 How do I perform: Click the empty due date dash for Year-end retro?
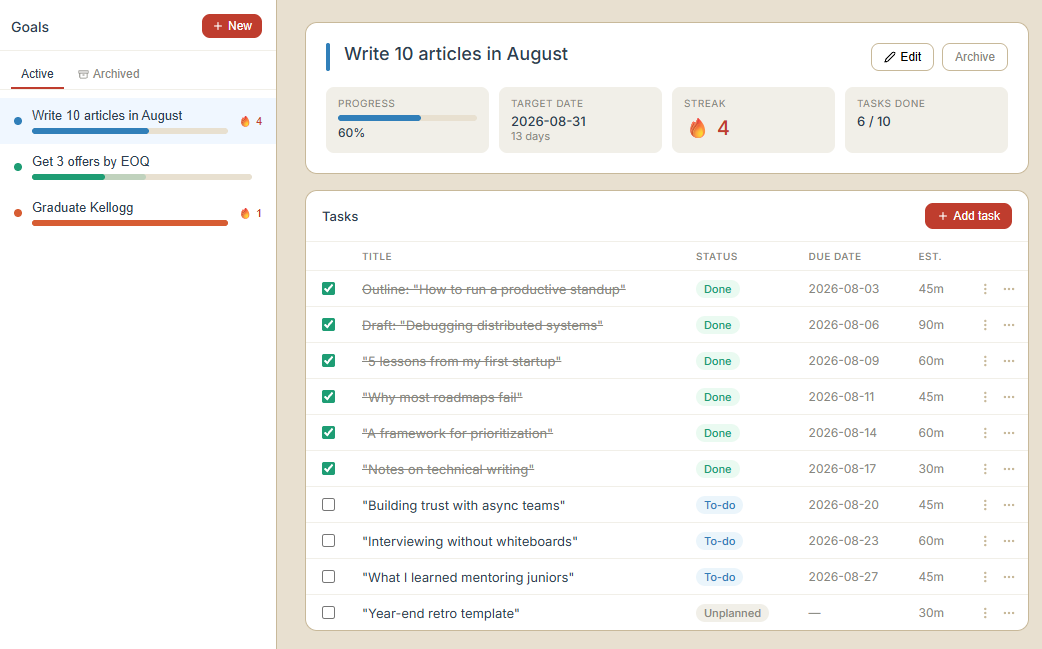(x=815, y=613)
